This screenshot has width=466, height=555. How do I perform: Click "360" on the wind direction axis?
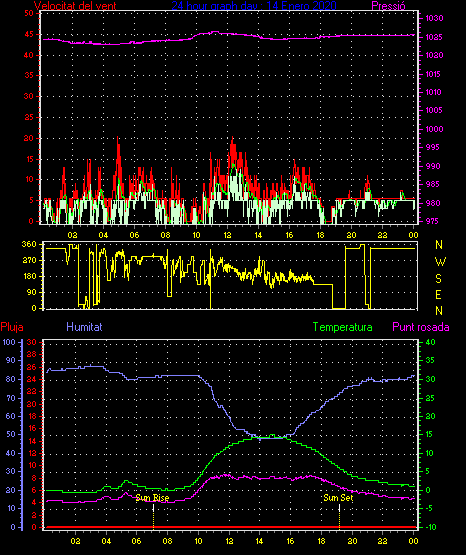click(x=29, y=244)
